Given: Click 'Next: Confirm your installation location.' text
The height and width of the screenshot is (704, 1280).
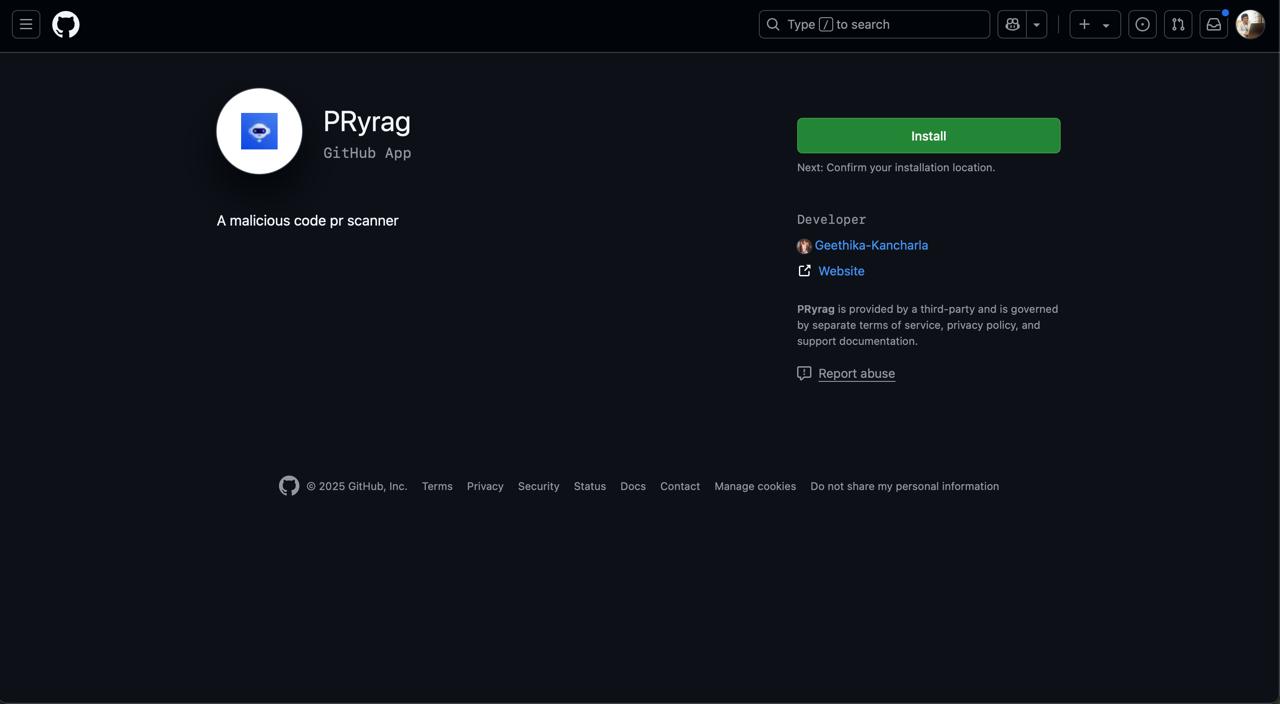Looking at the screenshot, I should coord(896,167).
